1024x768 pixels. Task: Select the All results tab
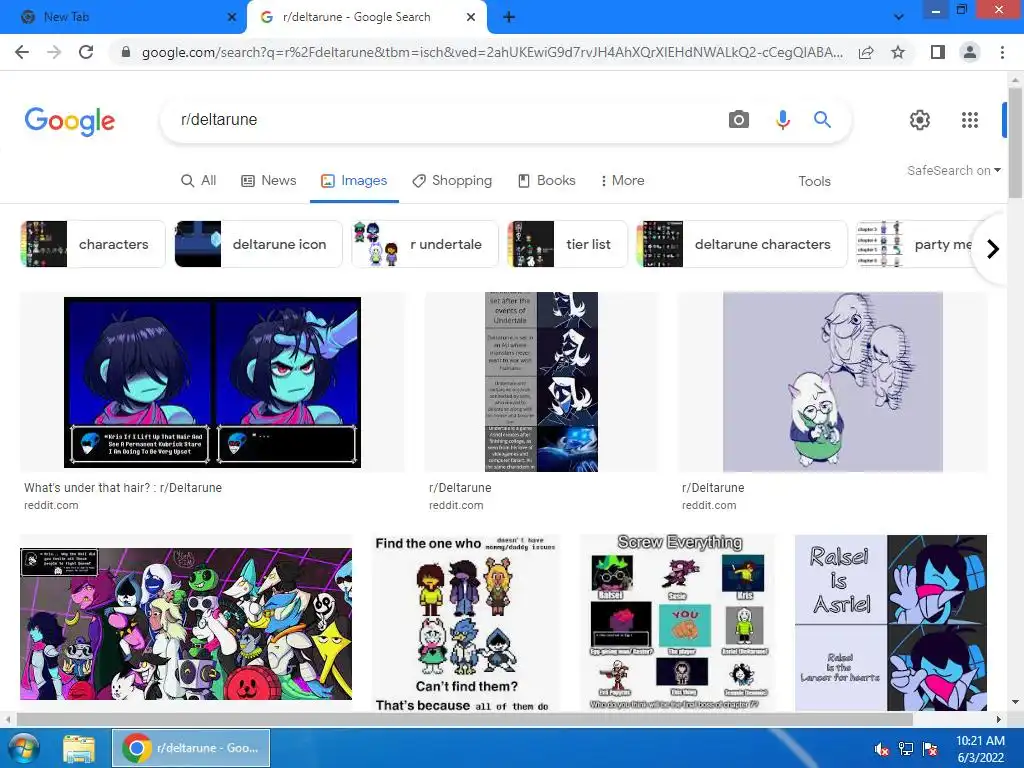tap(198, 181)
